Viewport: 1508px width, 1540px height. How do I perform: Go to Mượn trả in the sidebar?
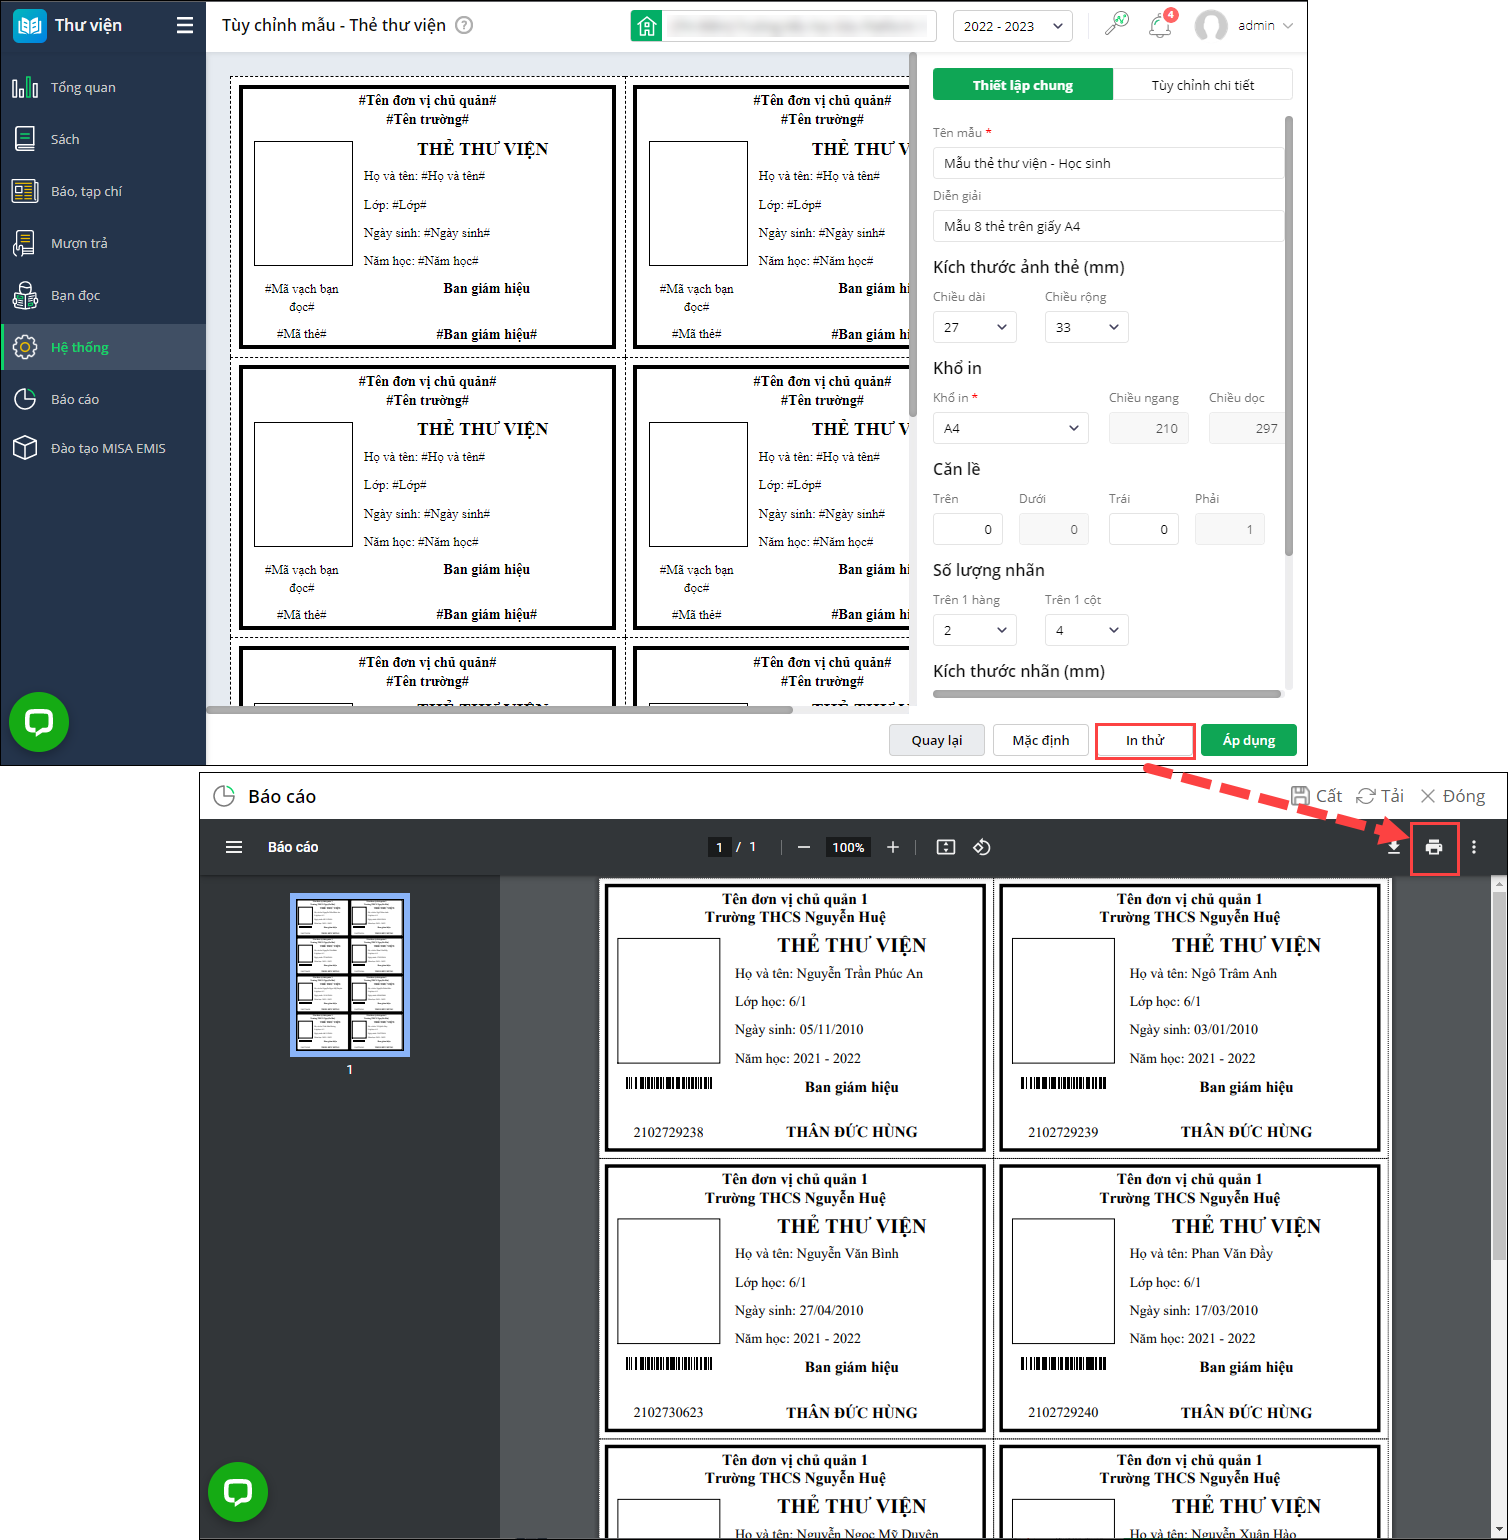[79, 243]
